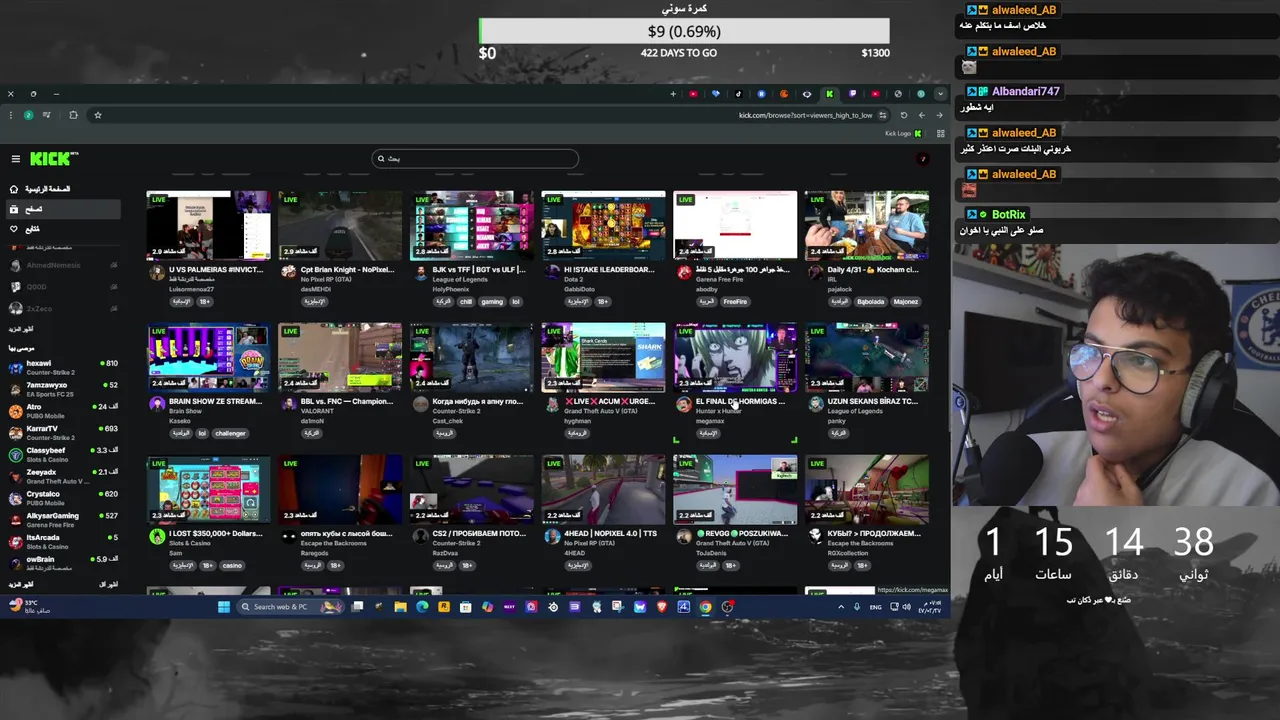Open 7amzawyxo recommended channel in sidebar
Image resolution: width=1280 pixels, height=720 pixels.
click(x=62, y=389)
